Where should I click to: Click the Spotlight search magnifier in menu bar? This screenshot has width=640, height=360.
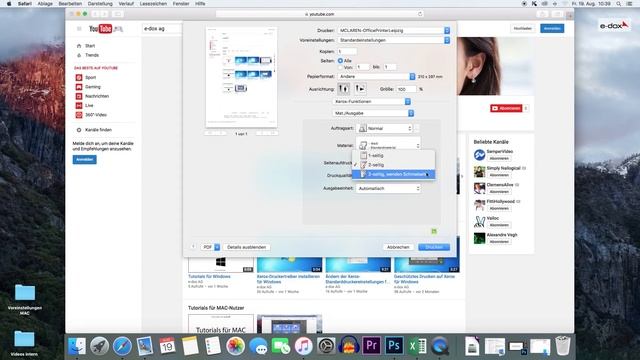point(619,4)
